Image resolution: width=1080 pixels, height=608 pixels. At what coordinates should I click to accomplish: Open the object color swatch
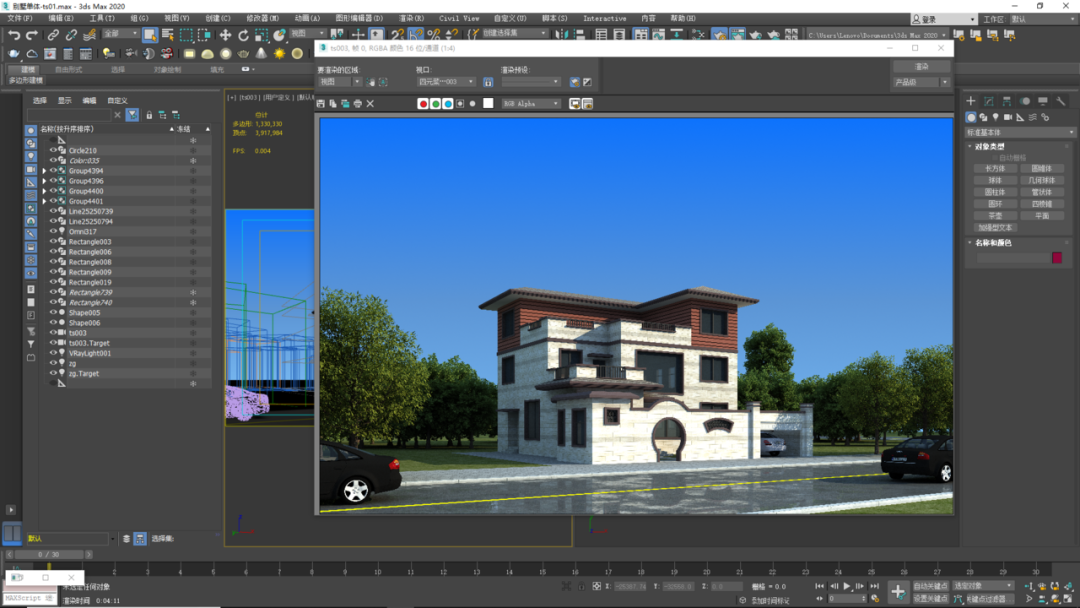pyautogui.click(x=1057, y=258)
